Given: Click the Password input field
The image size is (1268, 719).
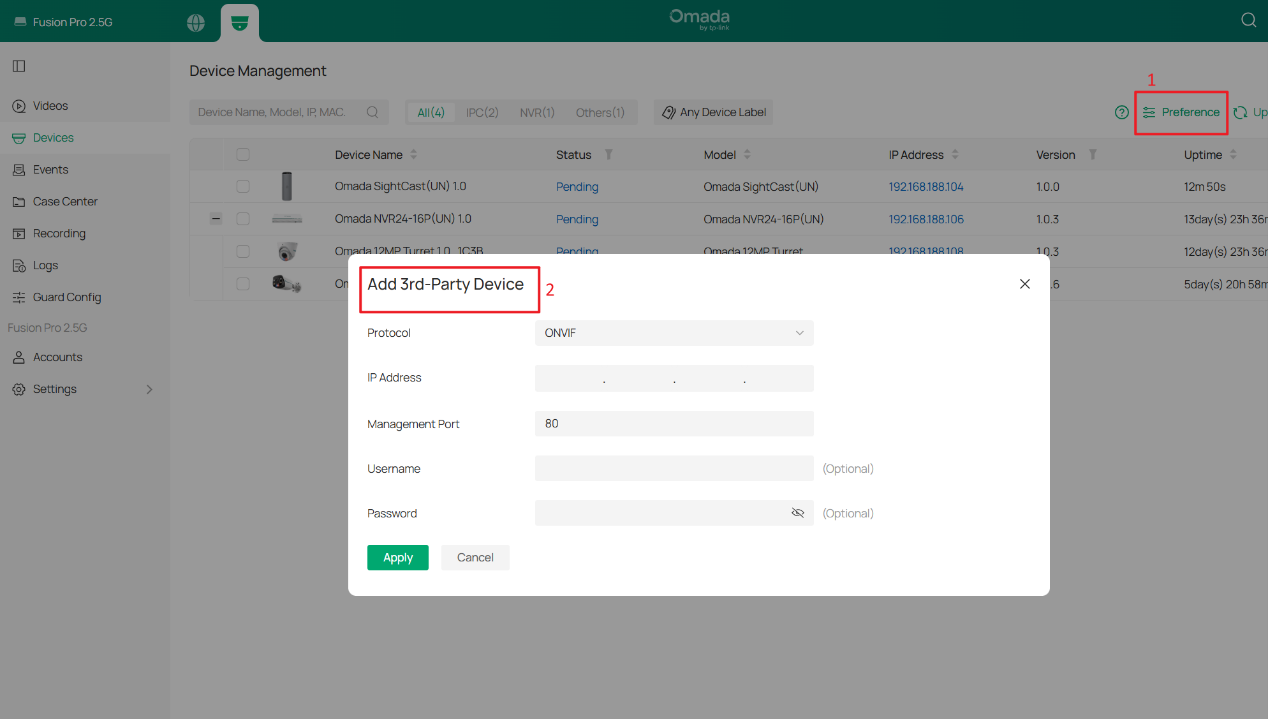Looking at the screenshot, I should 674,513.
